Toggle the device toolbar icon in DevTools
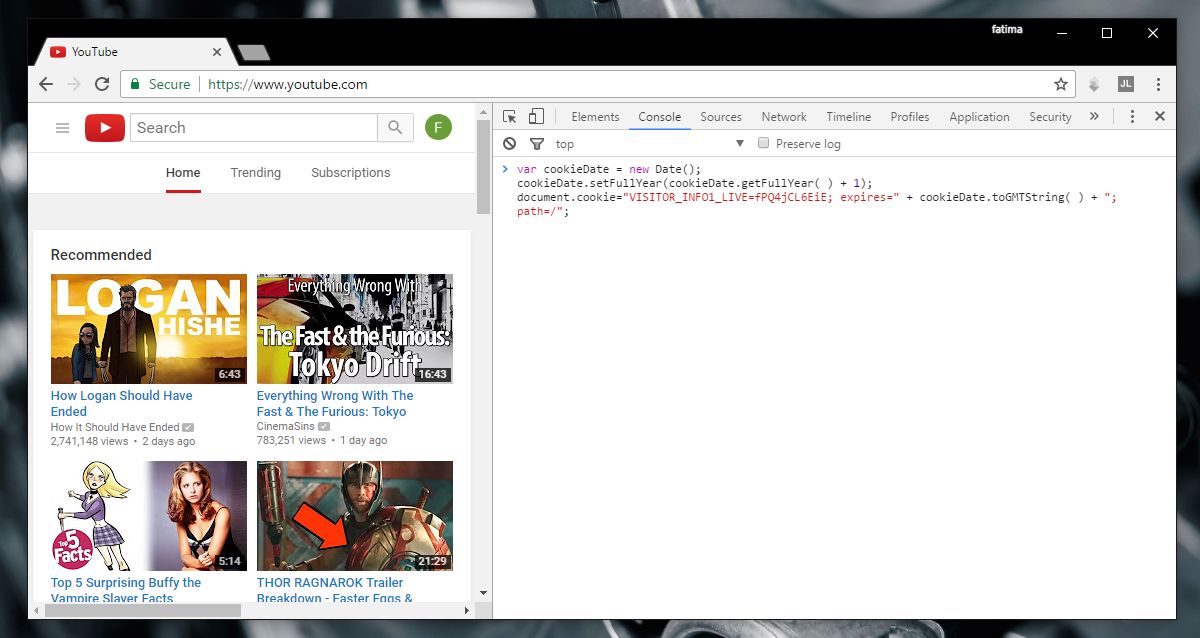Image resolution: width=1200 pixels, height=638 pixels. coord(536,117)
